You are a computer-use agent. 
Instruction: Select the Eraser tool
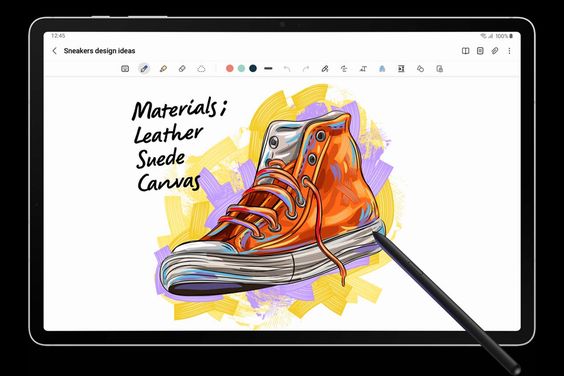182,68
